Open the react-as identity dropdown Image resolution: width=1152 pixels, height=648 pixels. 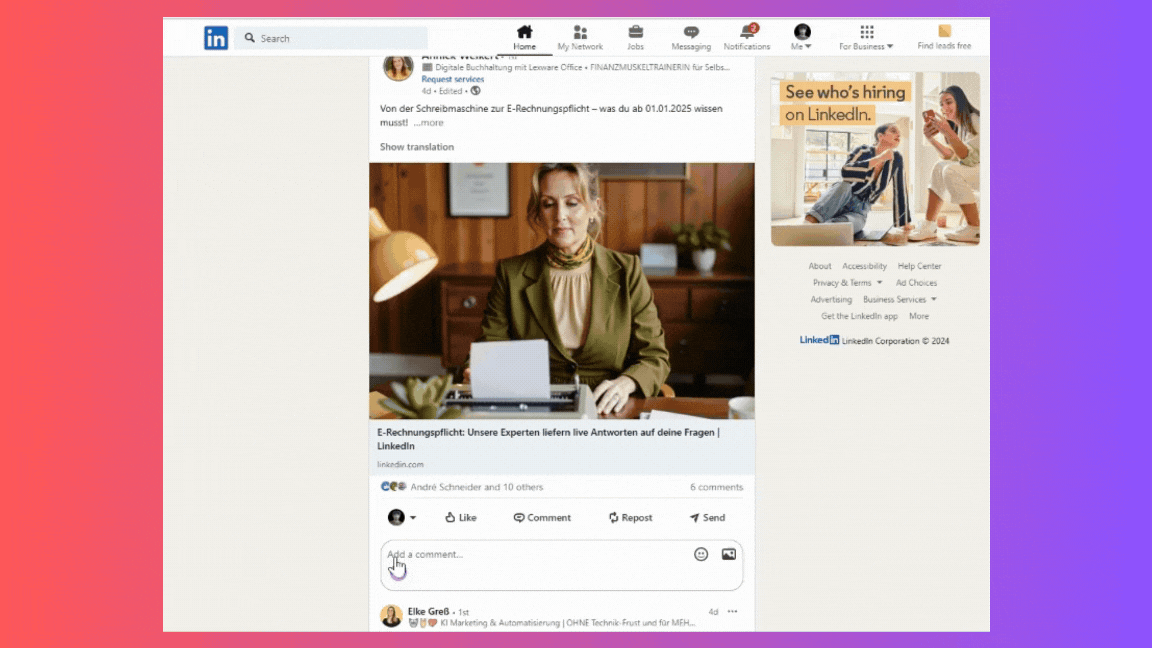[402, 518]
